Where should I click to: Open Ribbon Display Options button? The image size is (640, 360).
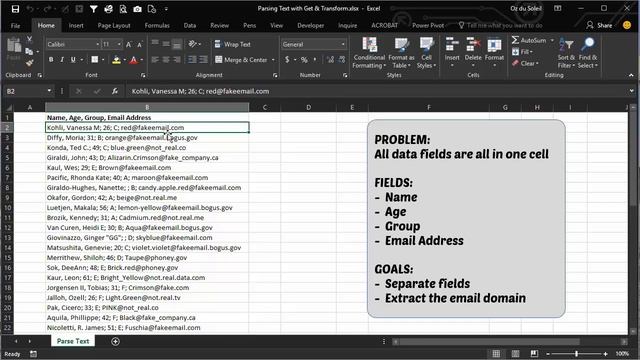pyautogui.click(x=558, y=9)
